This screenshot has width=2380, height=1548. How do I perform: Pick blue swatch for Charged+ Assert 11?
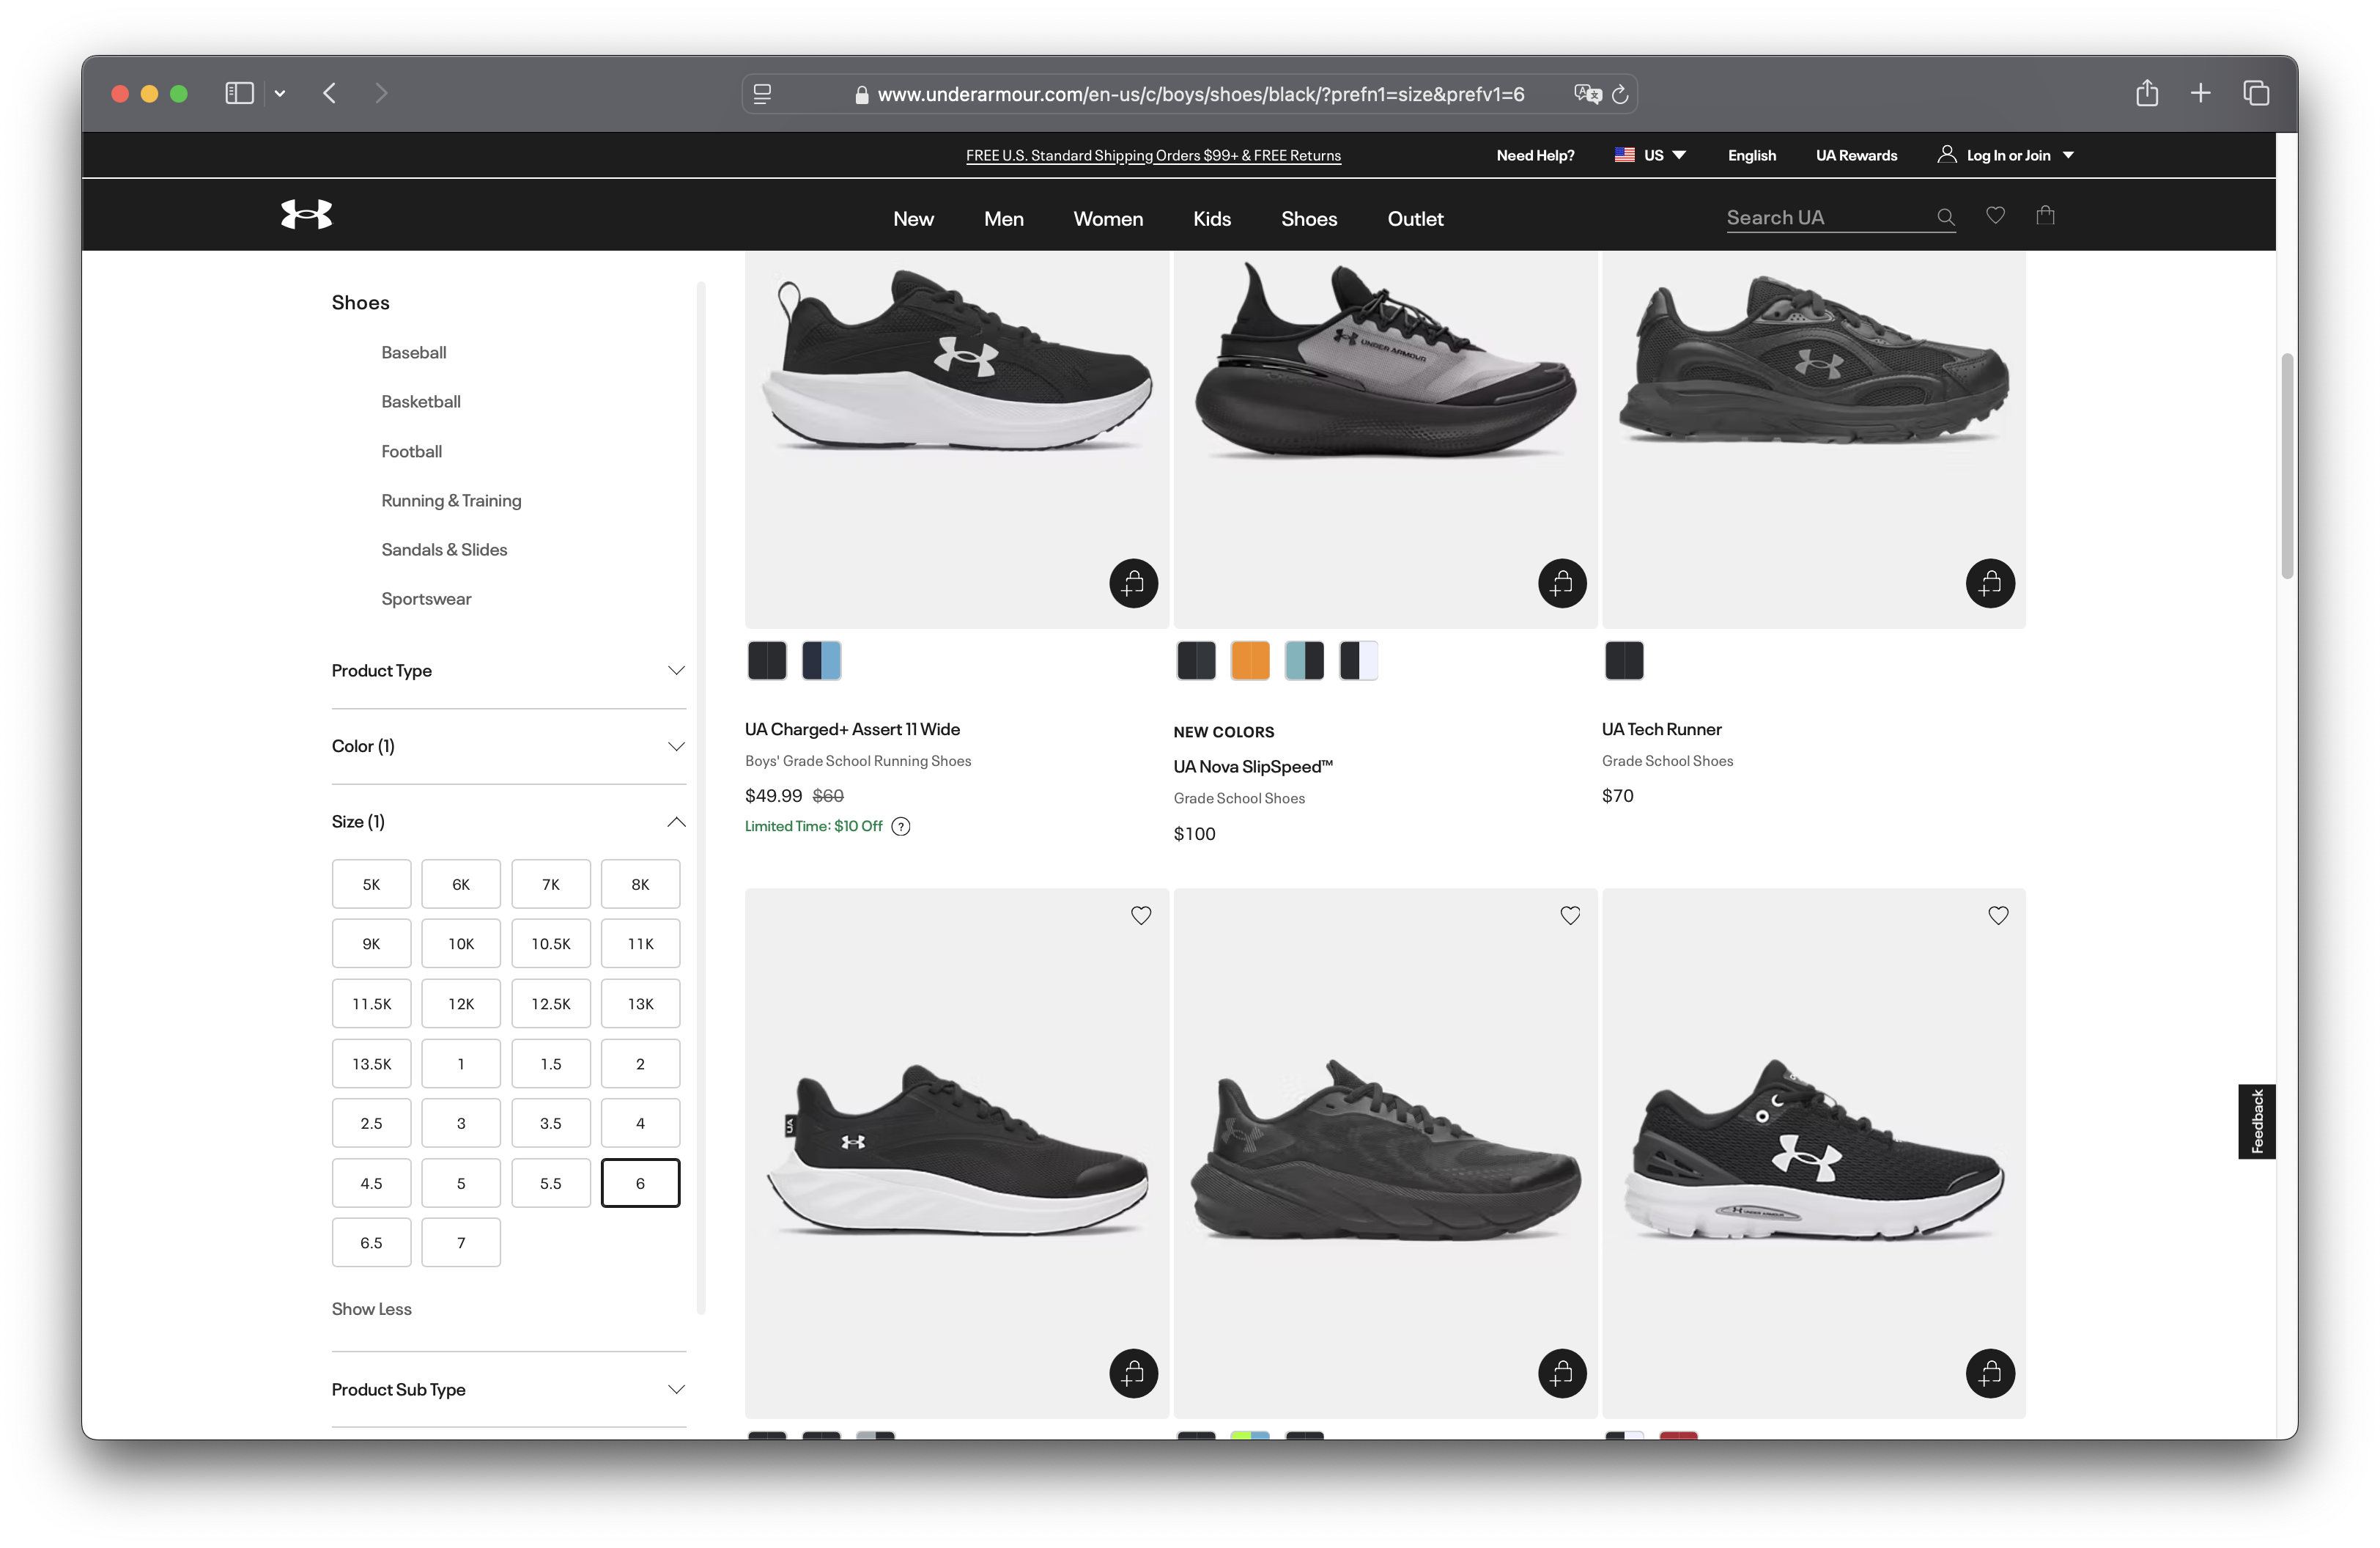click(821, 661)
